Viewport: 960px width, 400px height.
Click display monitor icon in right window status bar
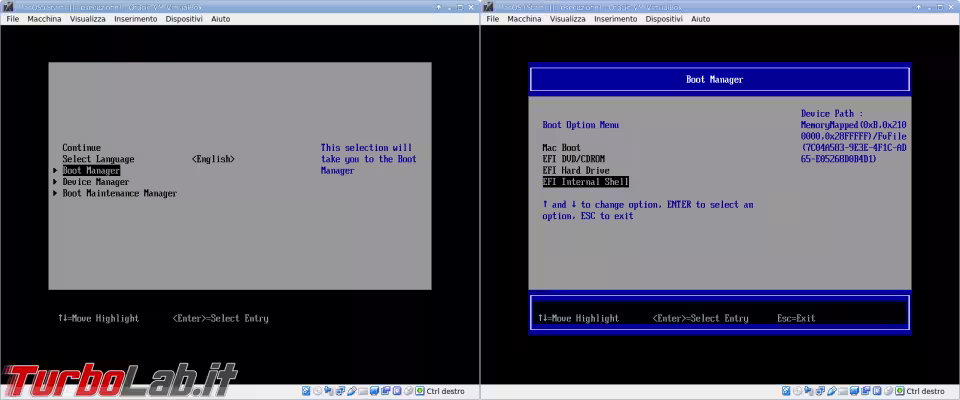pos(855,391)
